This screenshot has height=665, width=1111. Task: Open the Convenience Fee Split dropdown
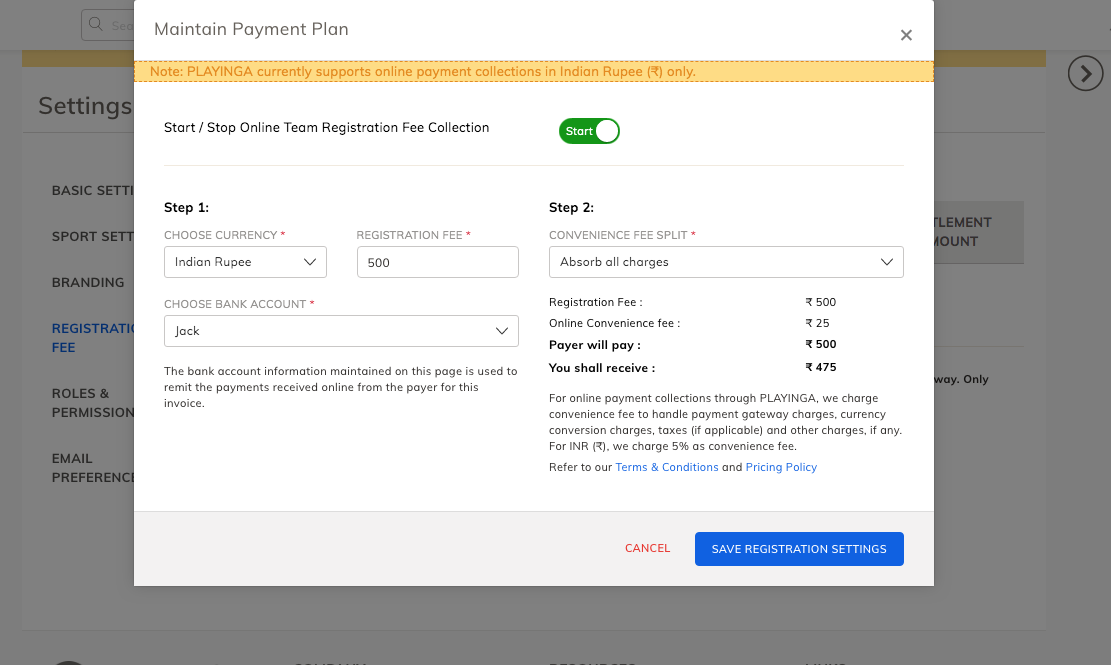tap(726, 262)
